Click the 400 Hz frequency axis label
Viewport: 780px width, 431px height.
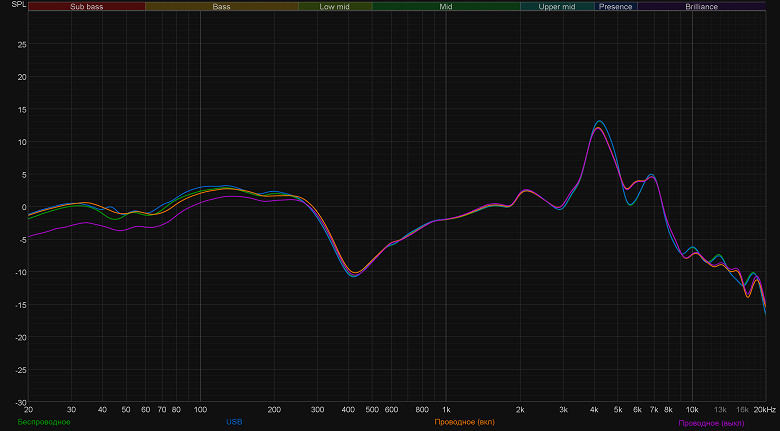coord(348,410)
